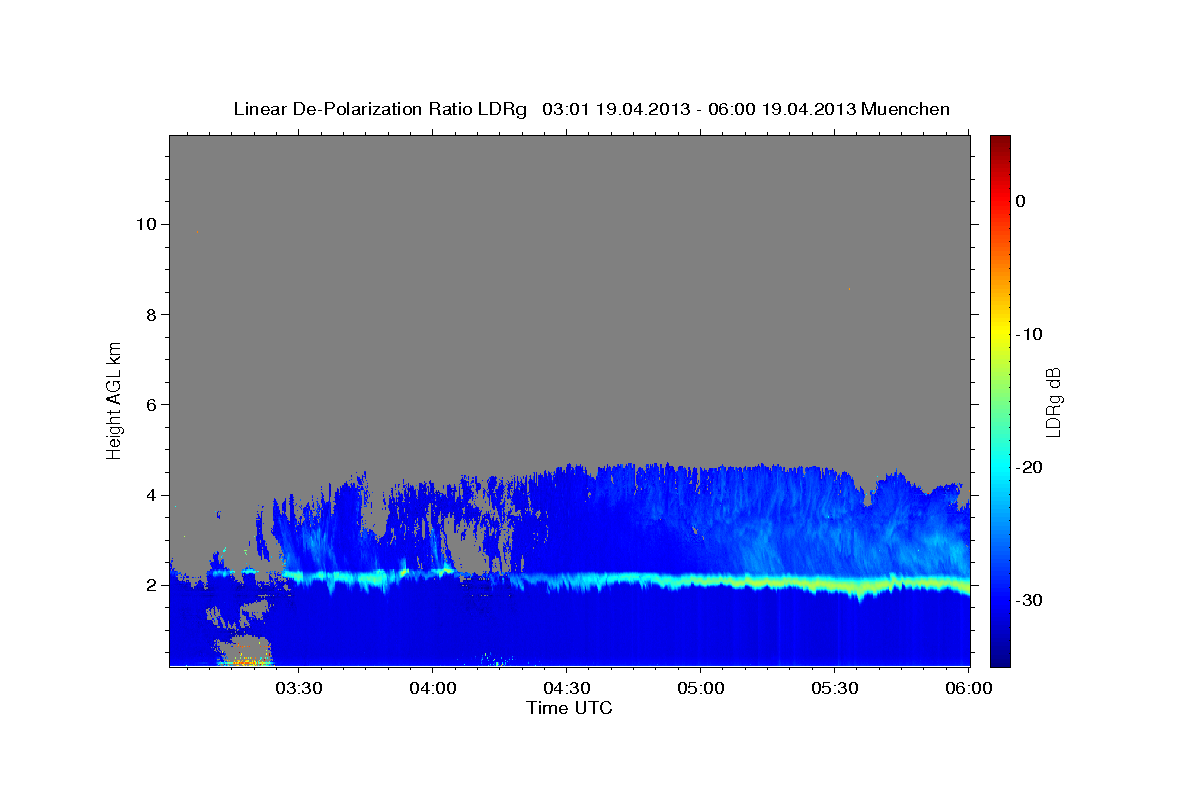Viewport: 1200px width, 800px height.
Task: Click the colorbar value -20
Action: pyautogui.click(x=1029, y=467)
